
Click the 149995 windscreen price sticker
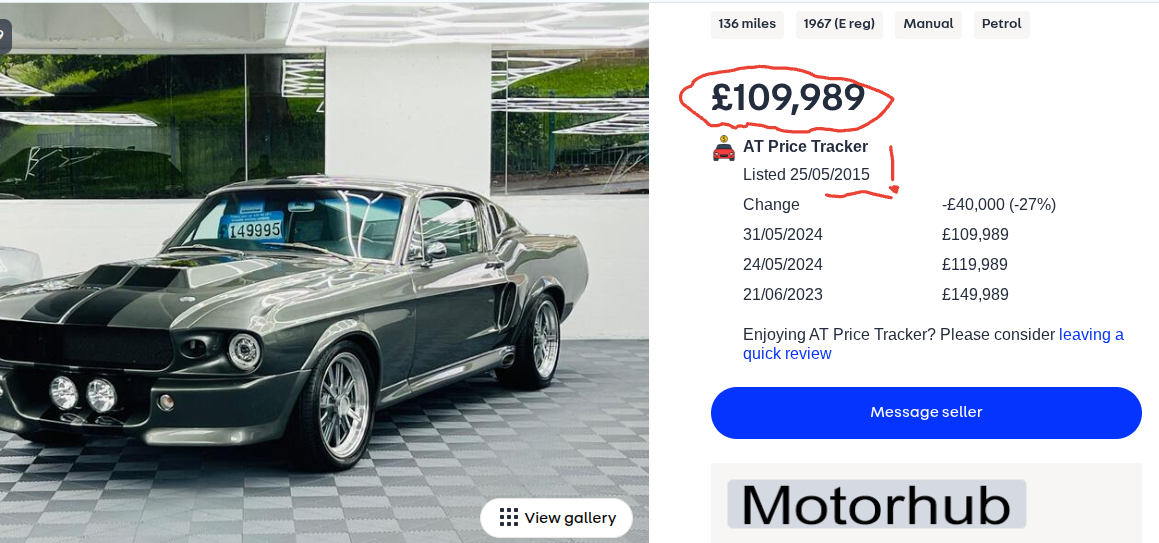tap(254, 229)
